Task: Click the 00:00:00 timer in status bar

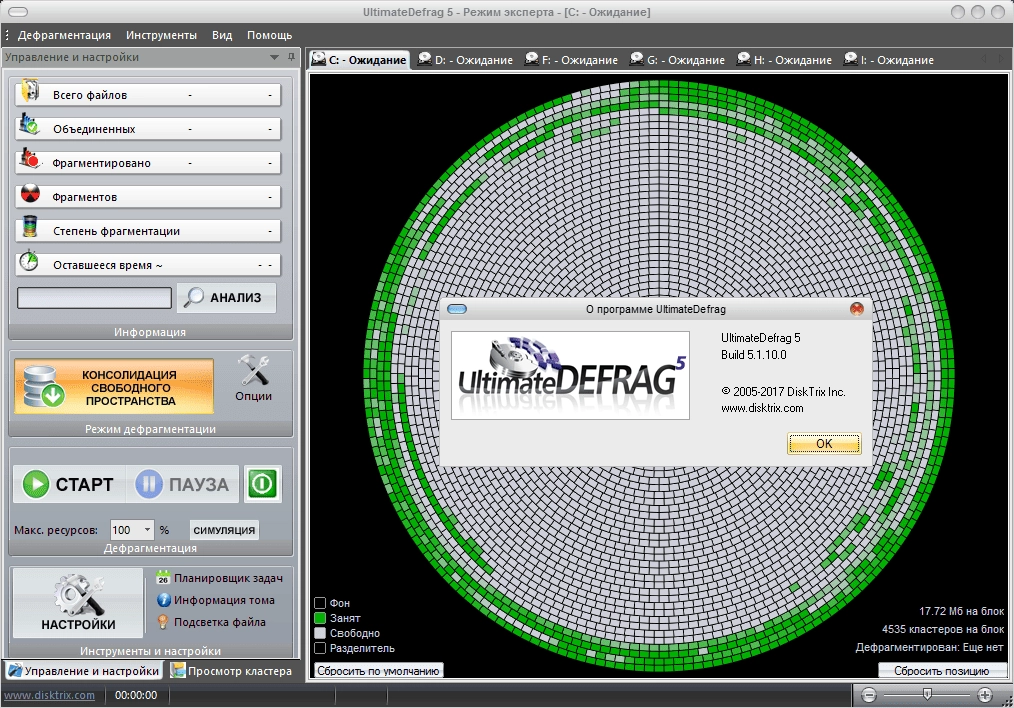Action: click(x=136, y=695)
